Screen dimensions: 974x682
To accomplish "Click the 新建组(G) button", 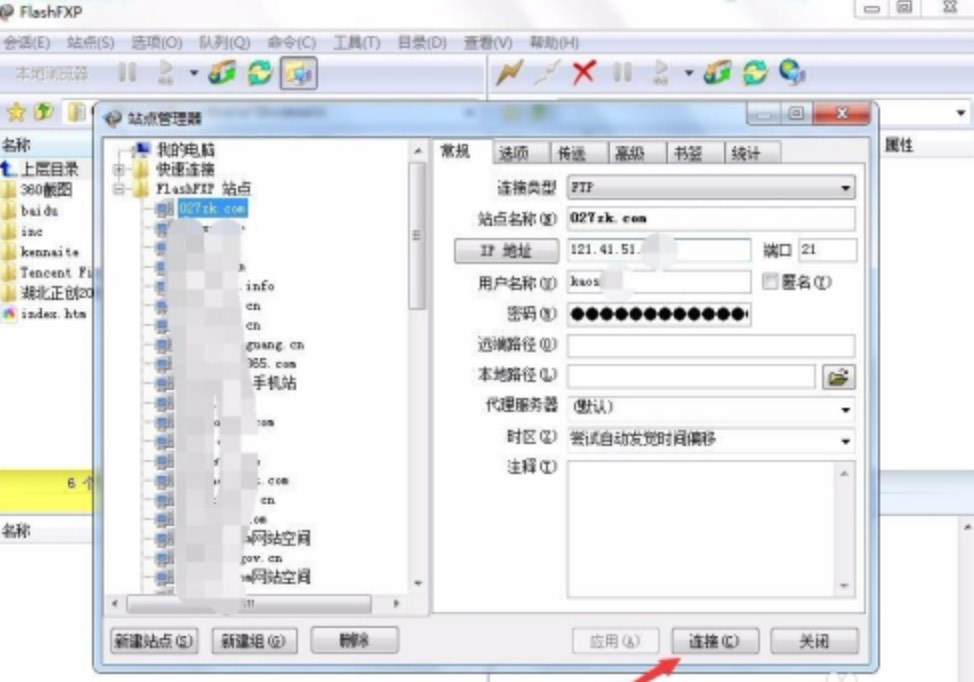I will 254,641.
